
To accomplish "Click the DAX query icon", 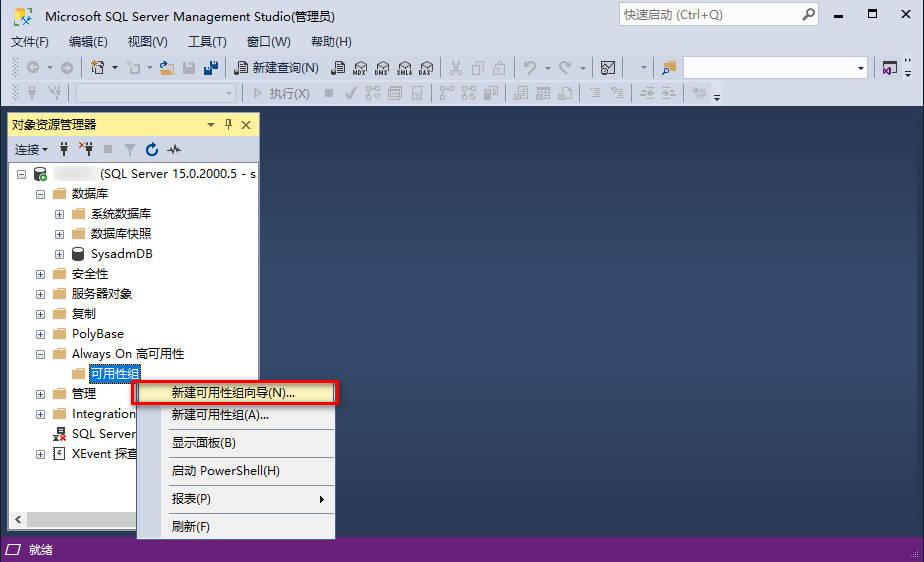I will click(426, 68).
